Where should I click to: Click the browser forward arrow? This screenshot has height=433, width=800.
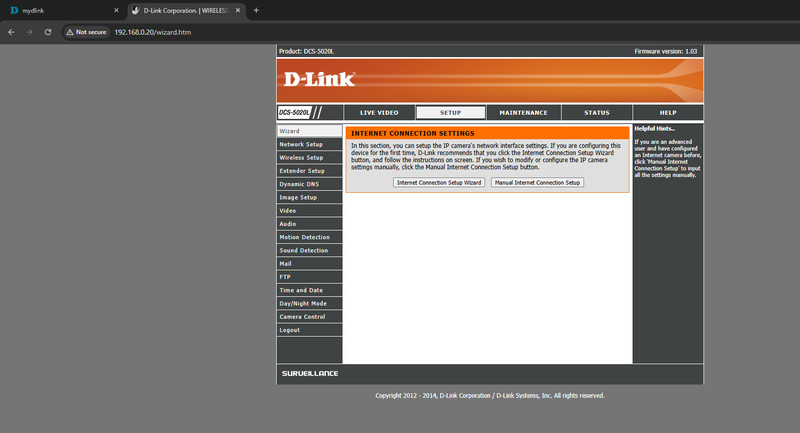click(29, 32)
